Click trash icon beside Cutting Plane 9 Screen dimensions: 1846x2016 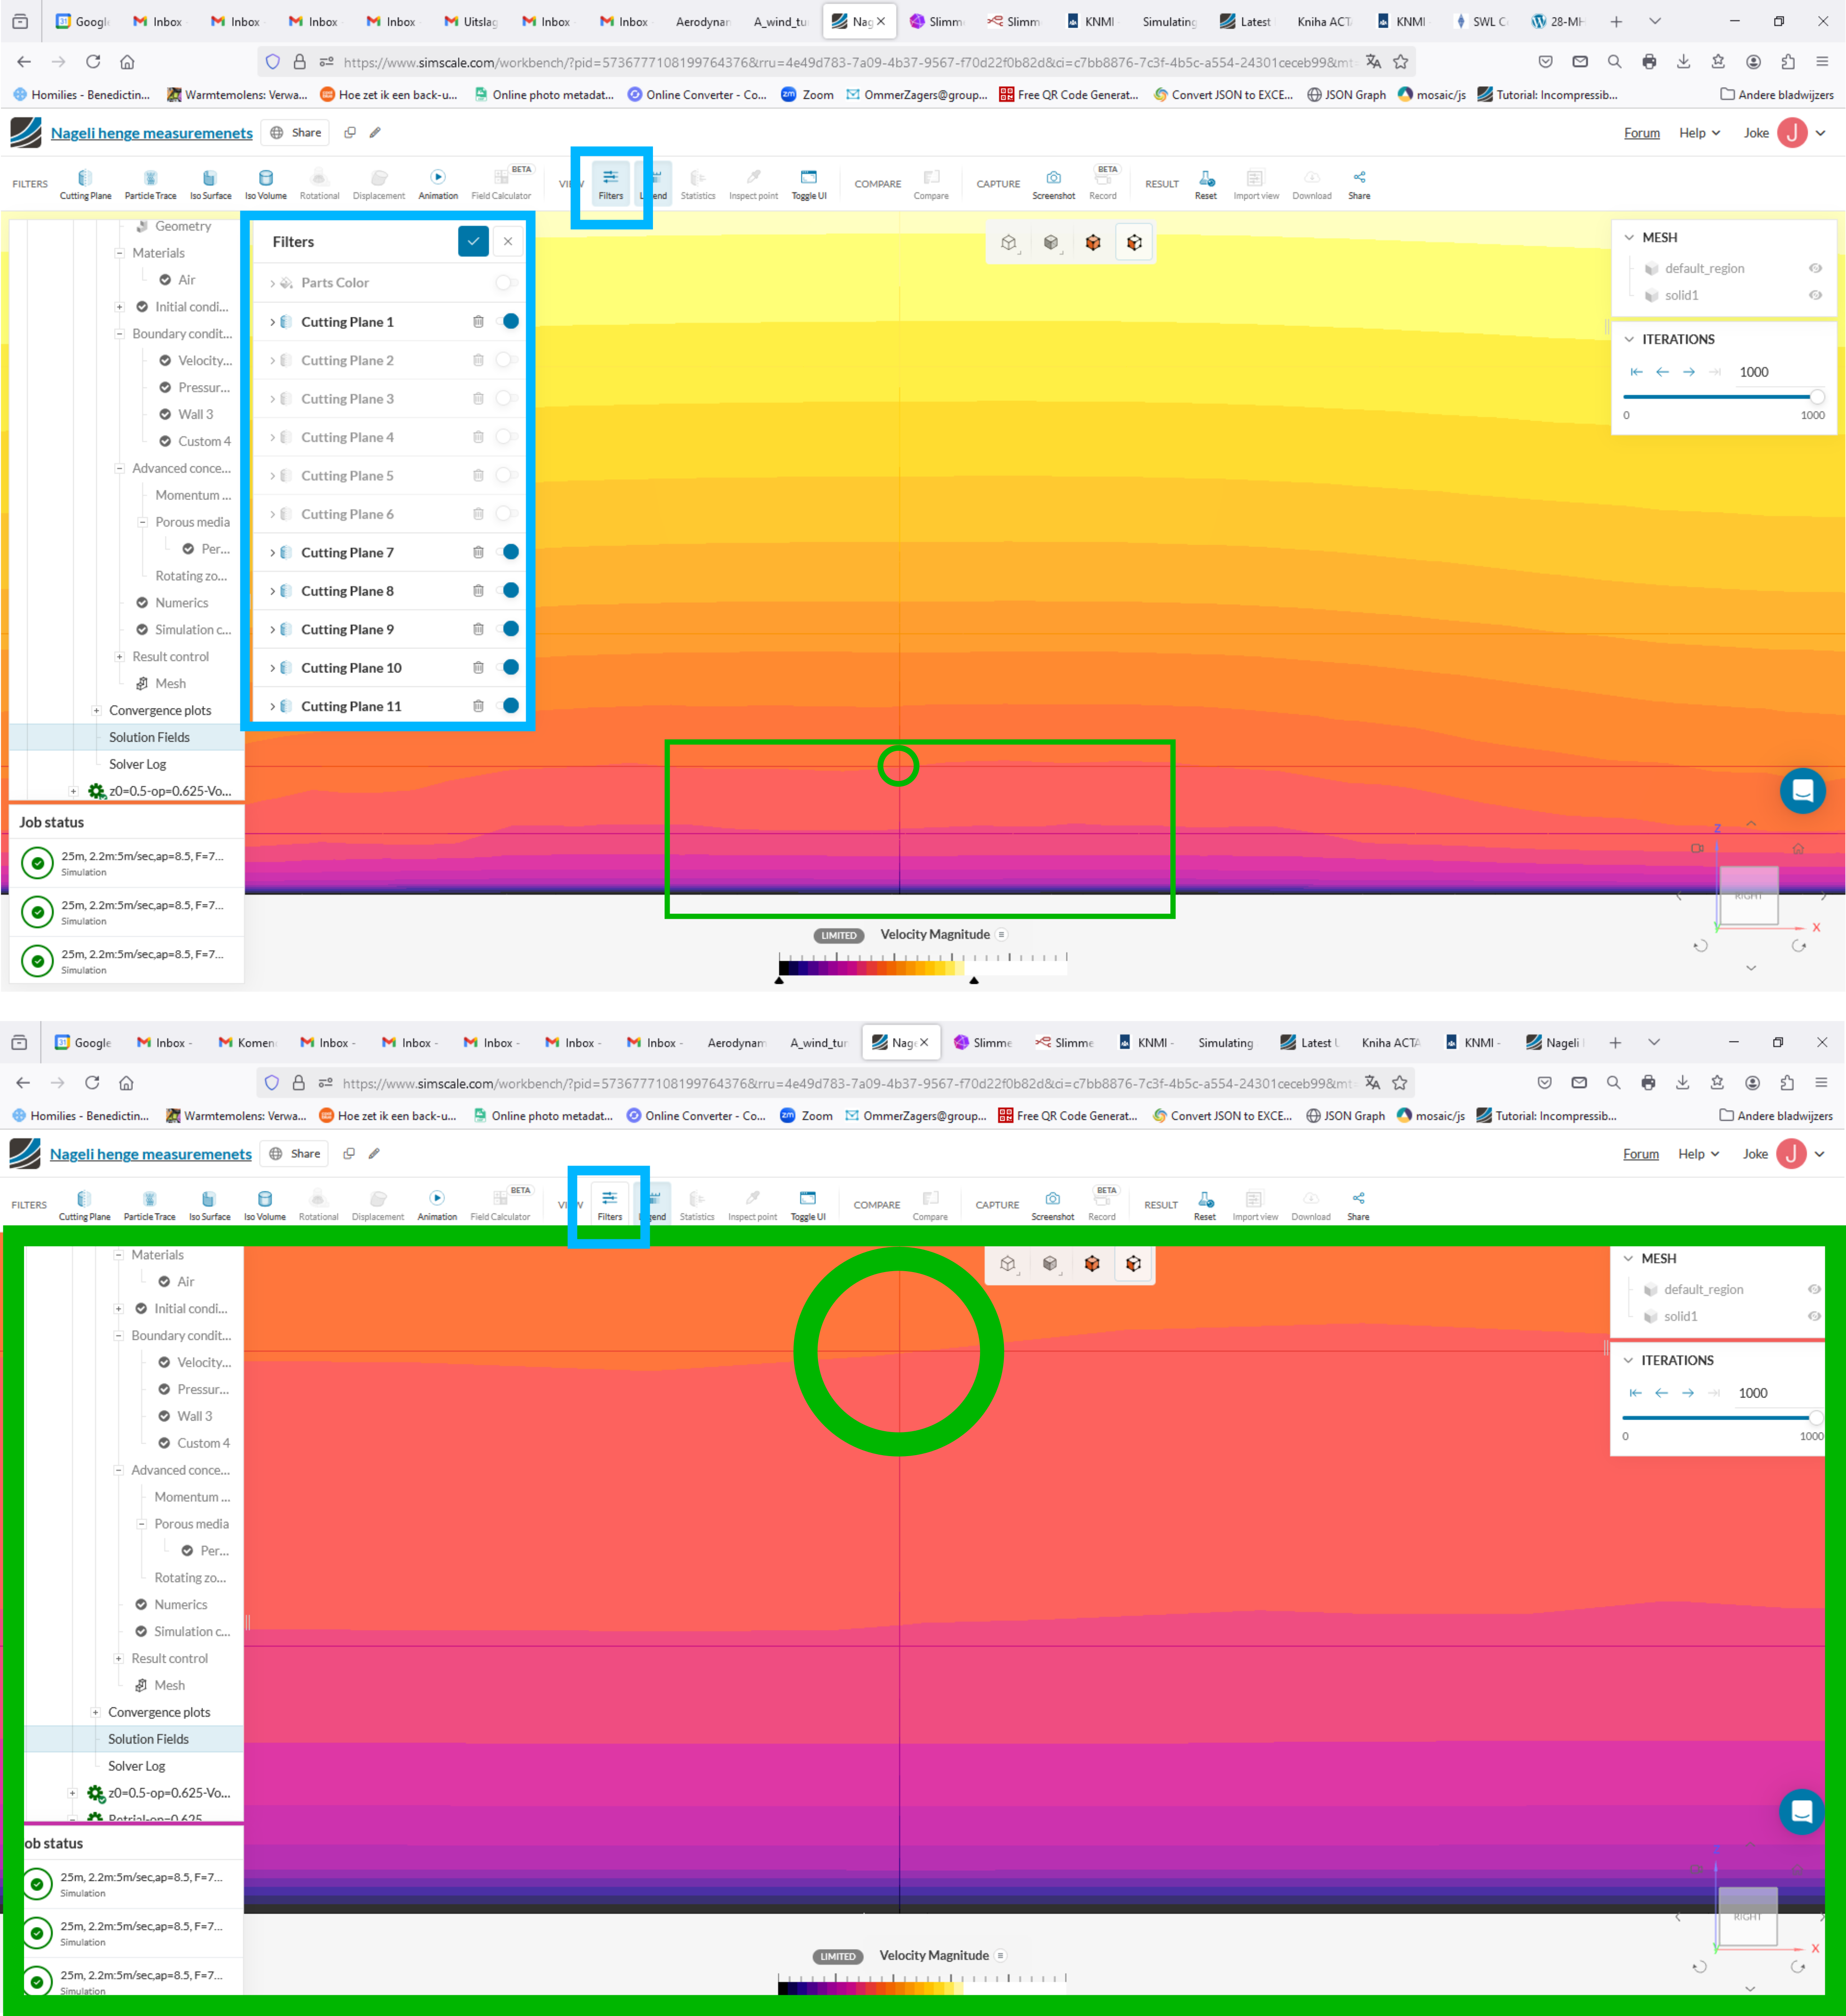(x=478, y=629)
